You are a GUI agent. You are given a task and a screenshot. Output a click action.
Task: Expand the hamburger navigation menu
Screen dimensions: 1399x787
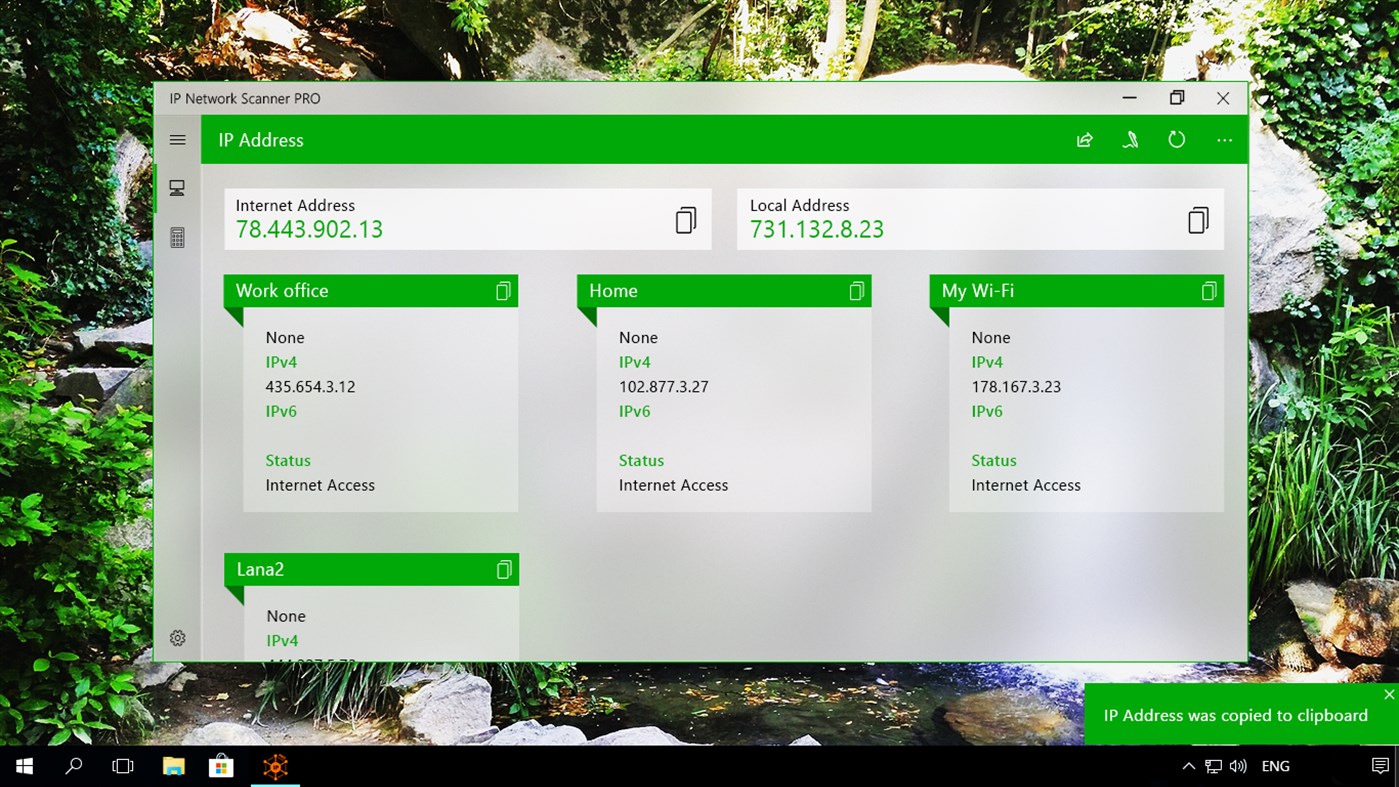coord(177,140)
